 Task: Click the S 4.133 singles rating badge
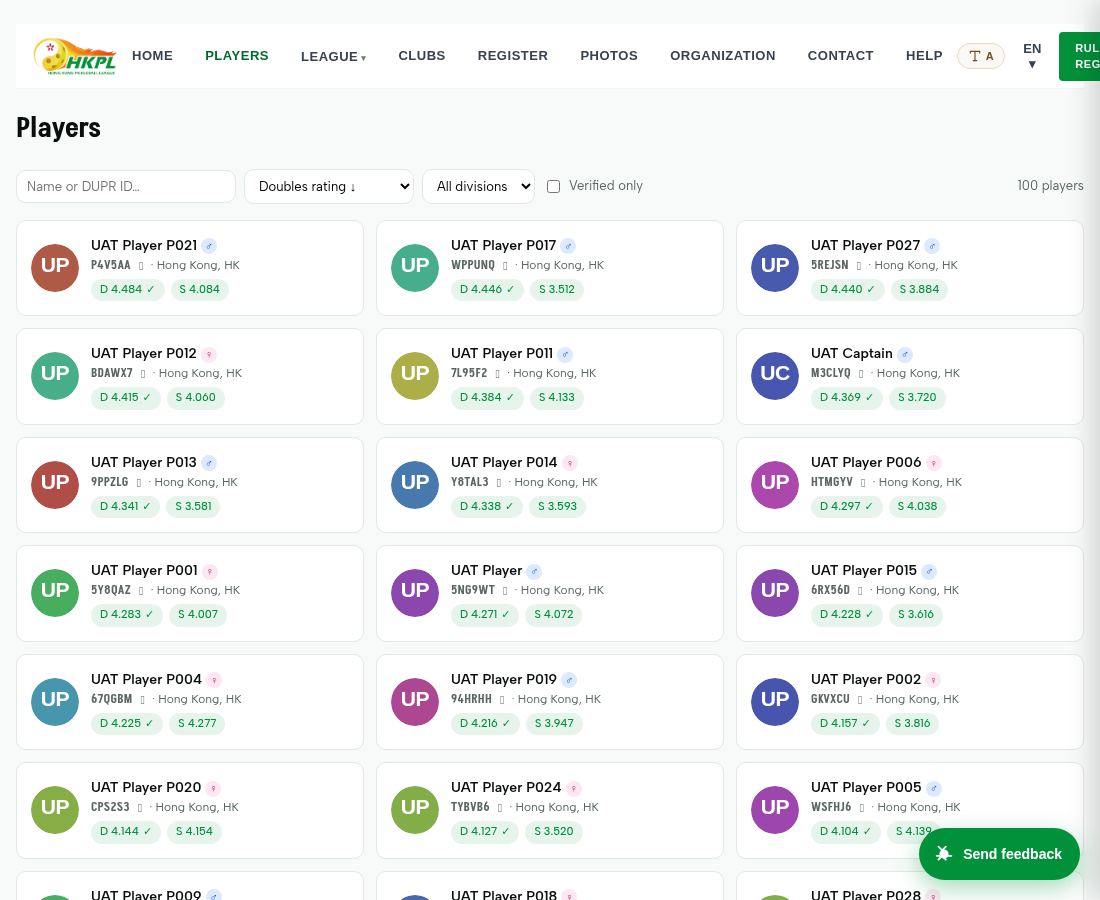(x=556, y=397)
